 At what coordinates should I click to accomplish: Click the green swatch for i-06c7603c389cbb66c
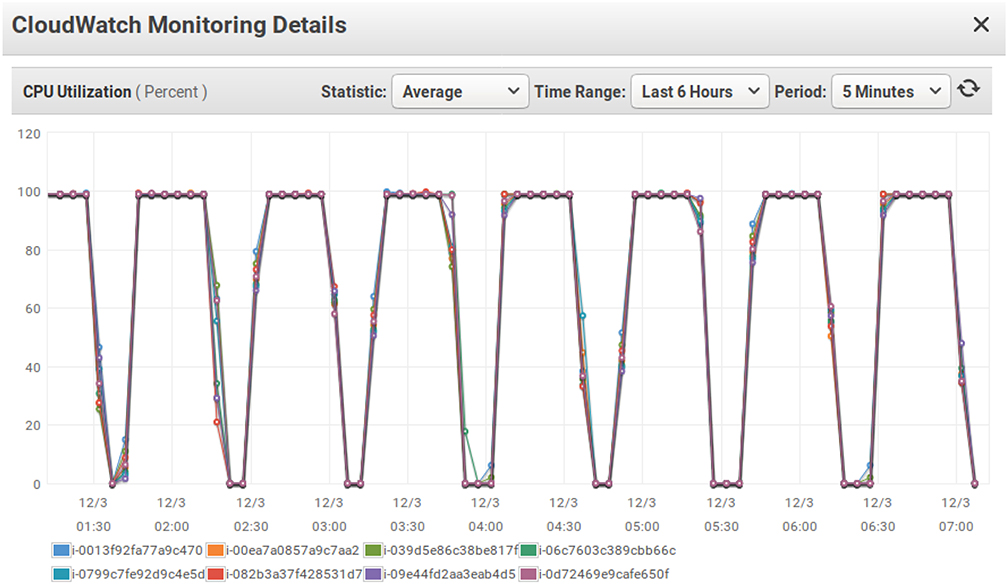point(528,551)
